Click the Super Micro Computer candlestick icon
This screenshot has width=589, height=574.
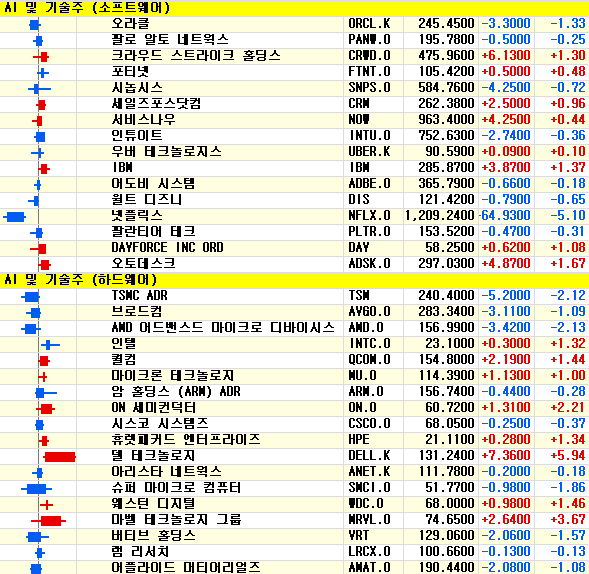pyautogui.click(x=36, y=489)
